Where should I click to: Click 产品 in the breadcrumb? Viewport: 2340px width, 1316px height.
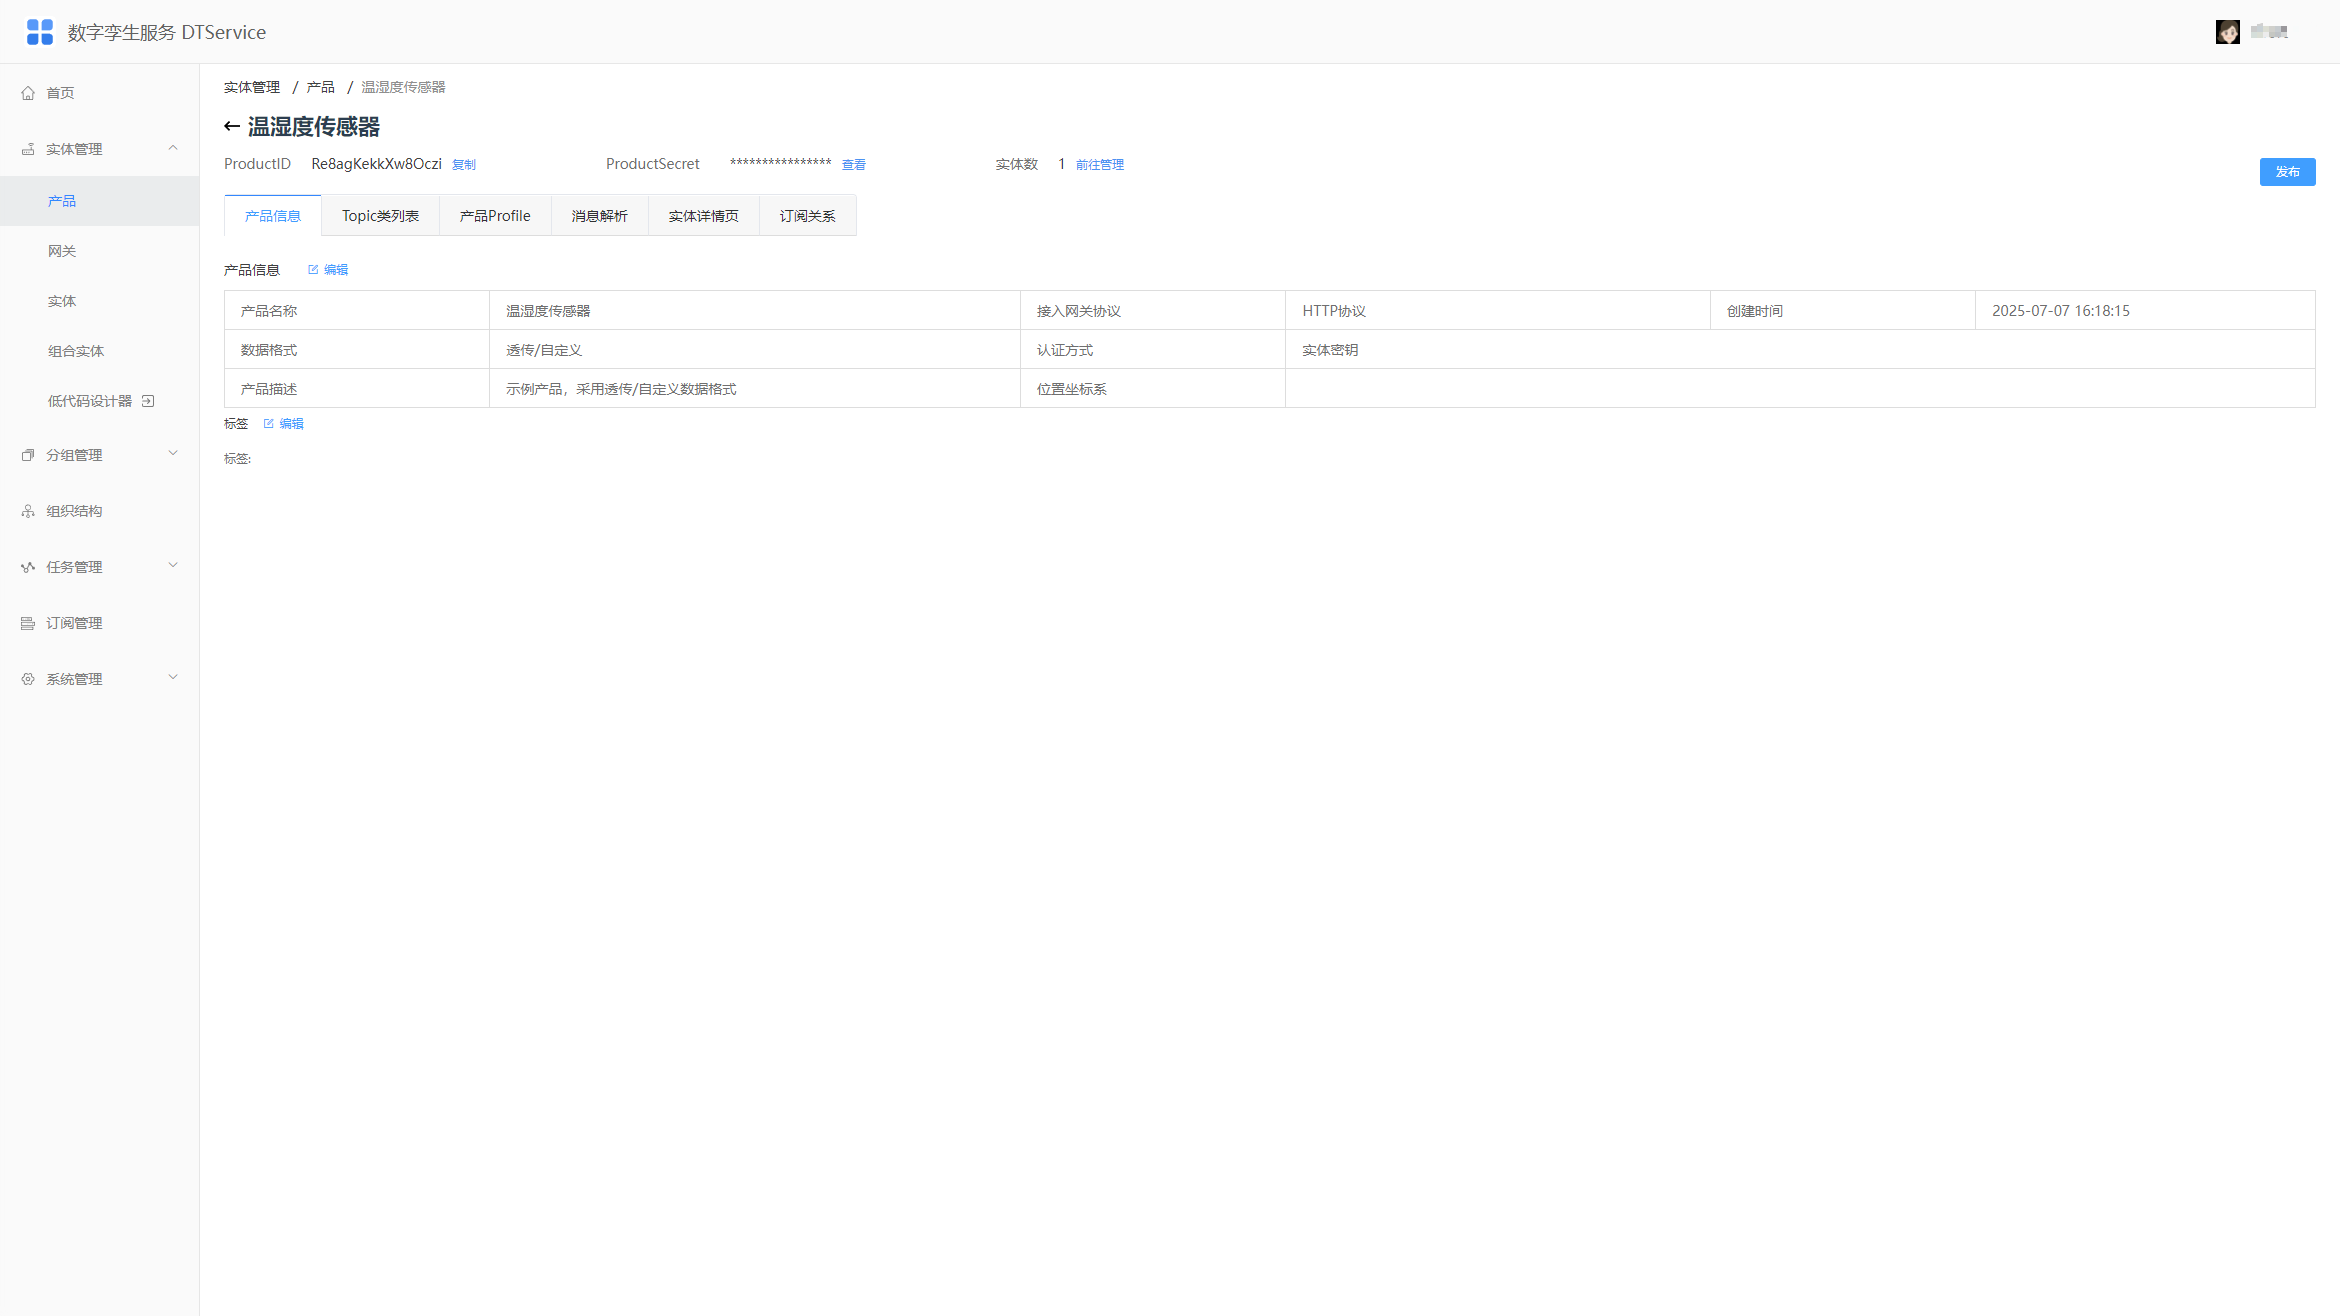321,88
